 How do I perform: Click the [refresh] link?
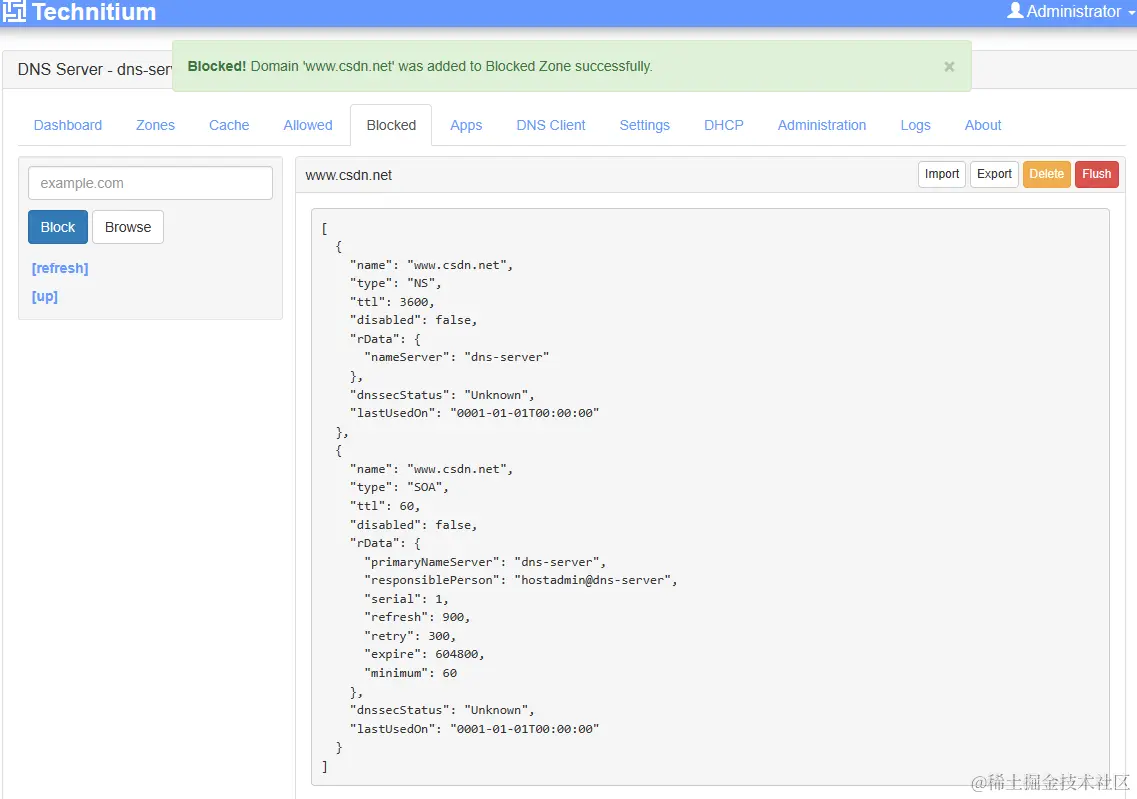click(60, 268)
